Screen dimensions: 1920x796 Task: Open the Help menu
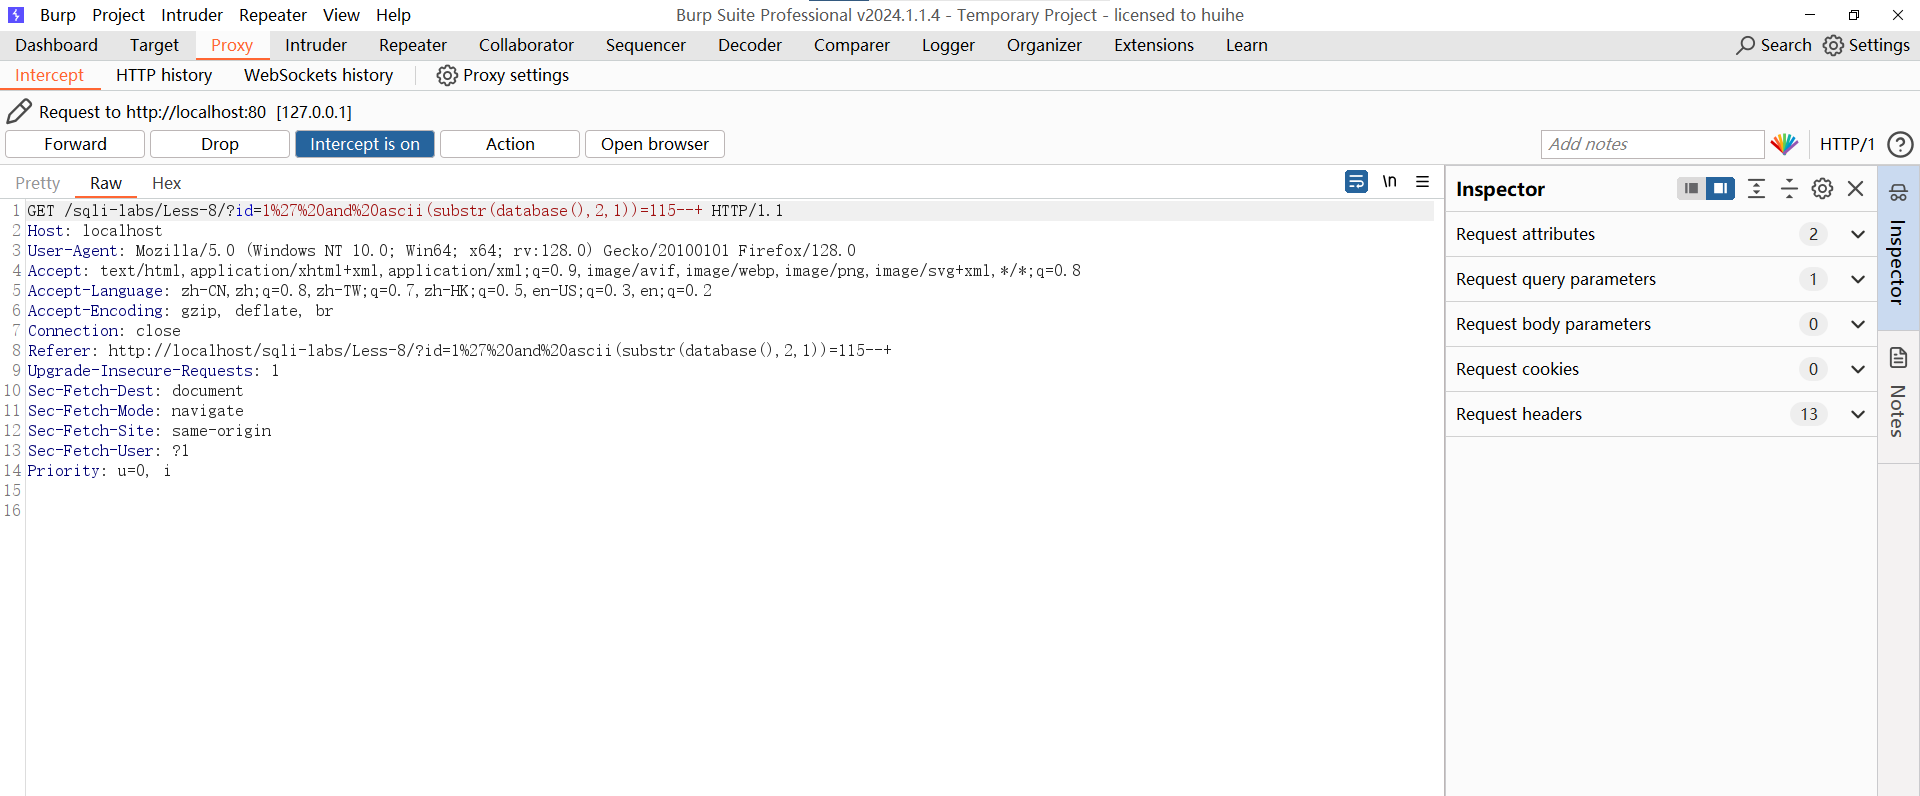393,15
